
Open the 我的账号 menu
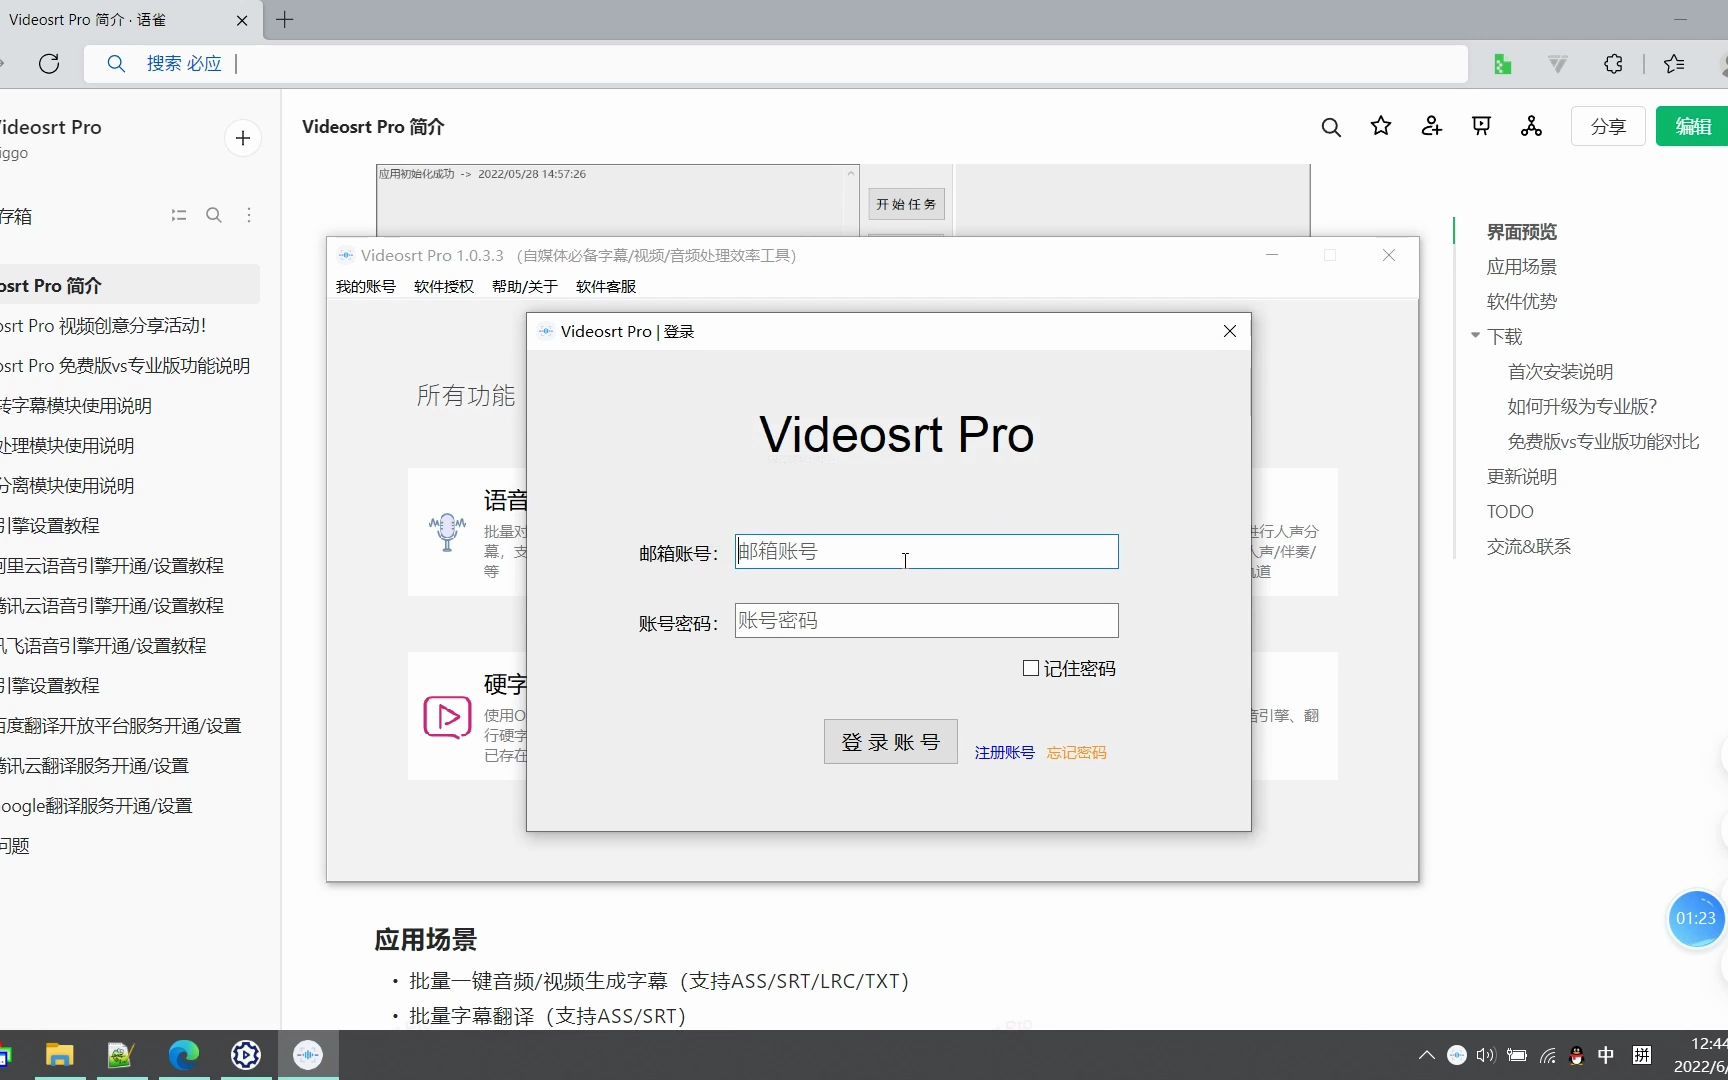(x=366, y=286)
